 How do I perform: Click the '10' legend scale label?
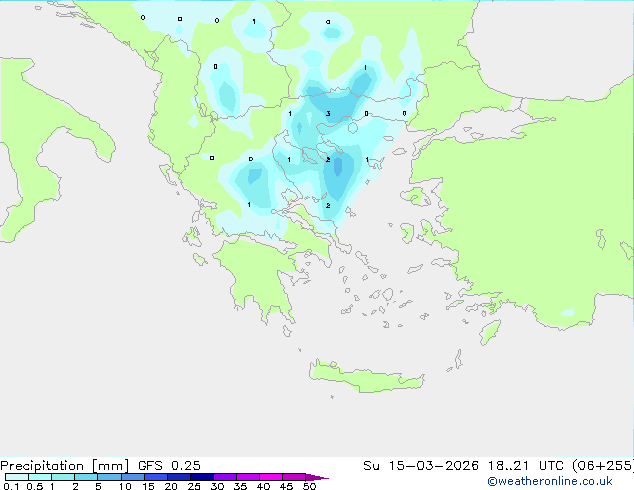(125, 486)
